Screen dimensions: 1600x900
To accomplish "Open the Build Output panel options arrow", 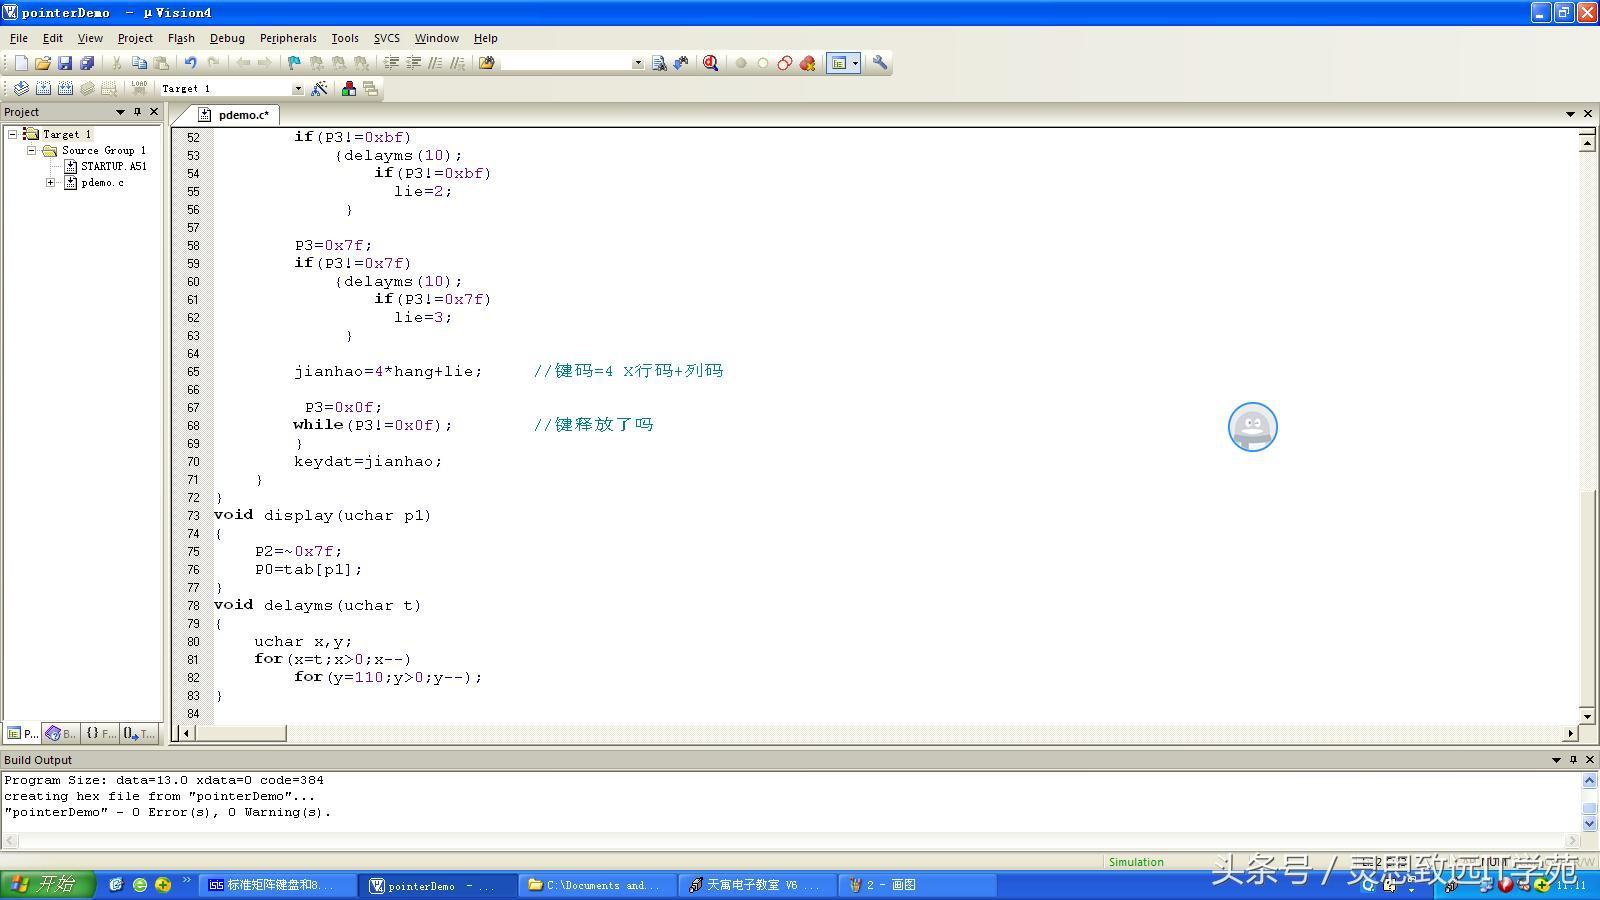I will coord(1556,760).
